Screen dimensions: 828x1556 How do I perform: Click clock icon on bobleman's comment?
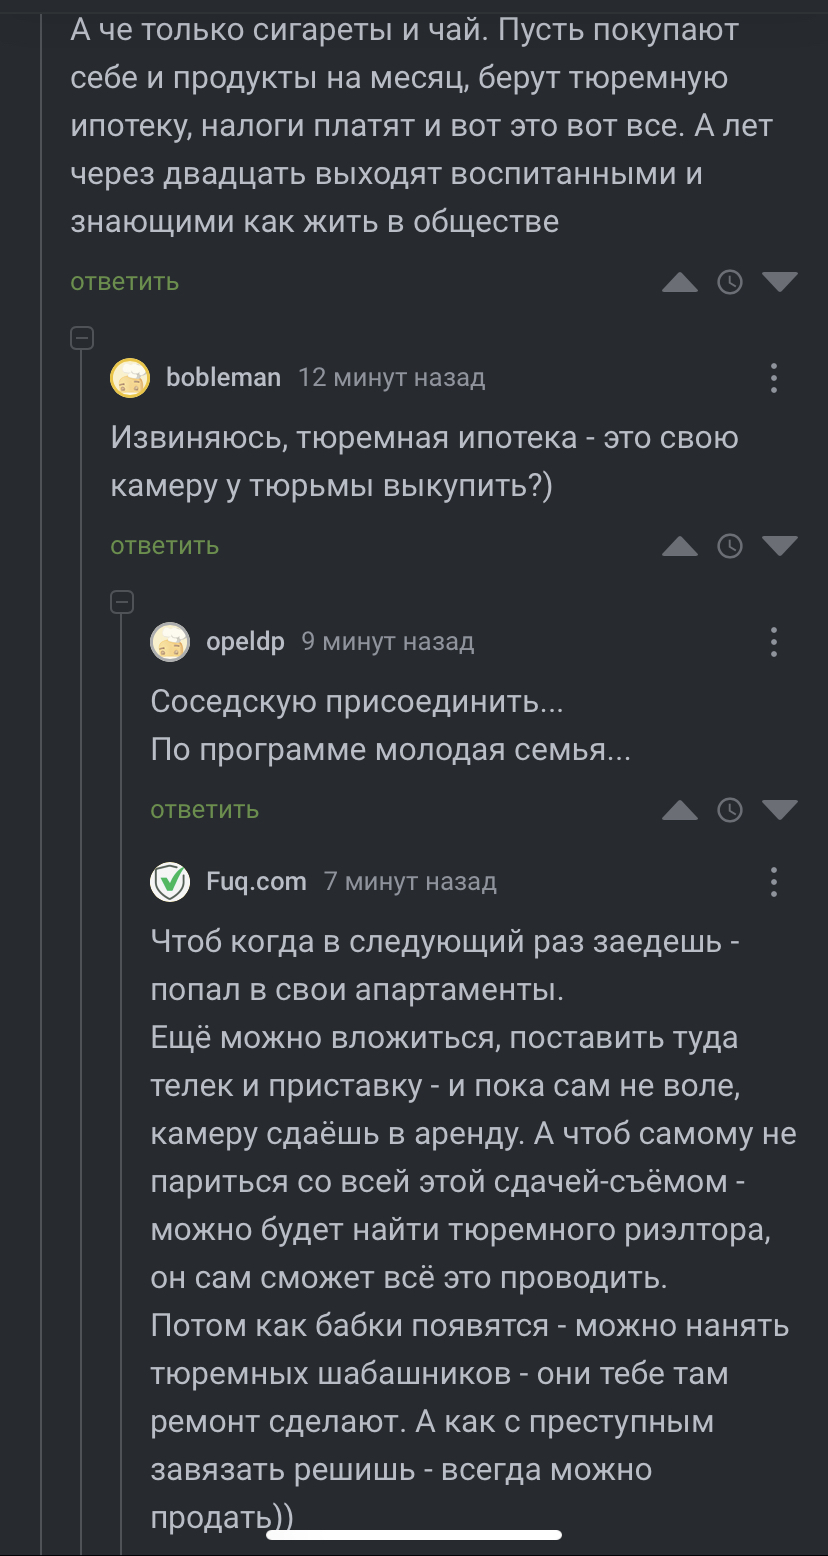730,546
